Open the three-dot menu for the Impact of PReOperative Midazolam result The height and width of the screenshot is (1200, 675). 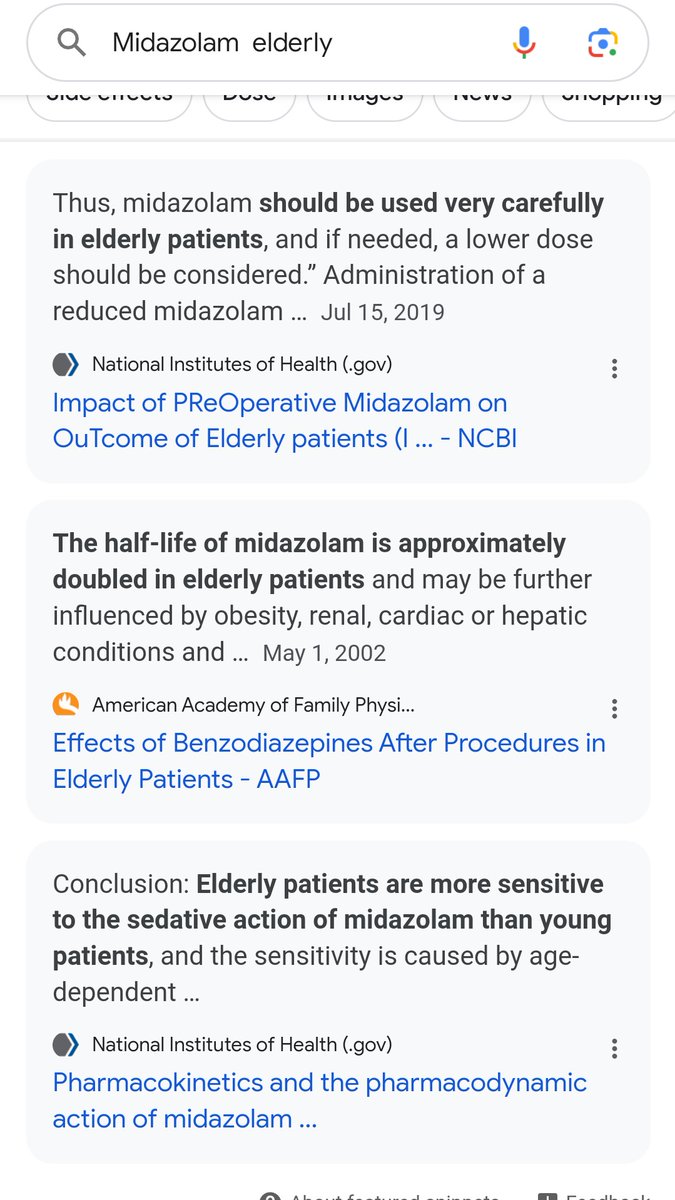[x=614, y=368]
